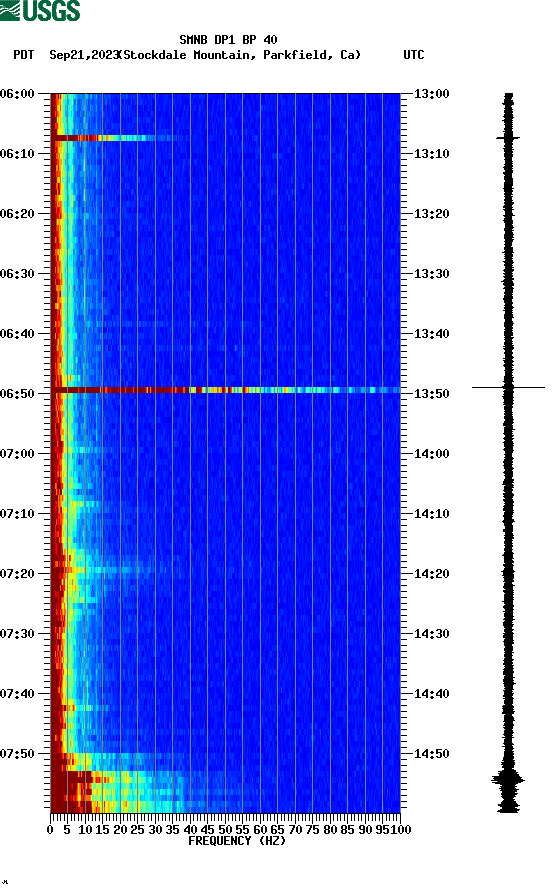Click the 07:40 PDT time label
The width and height of the screenshot is (552, 893).
click(x=18, y=694)
